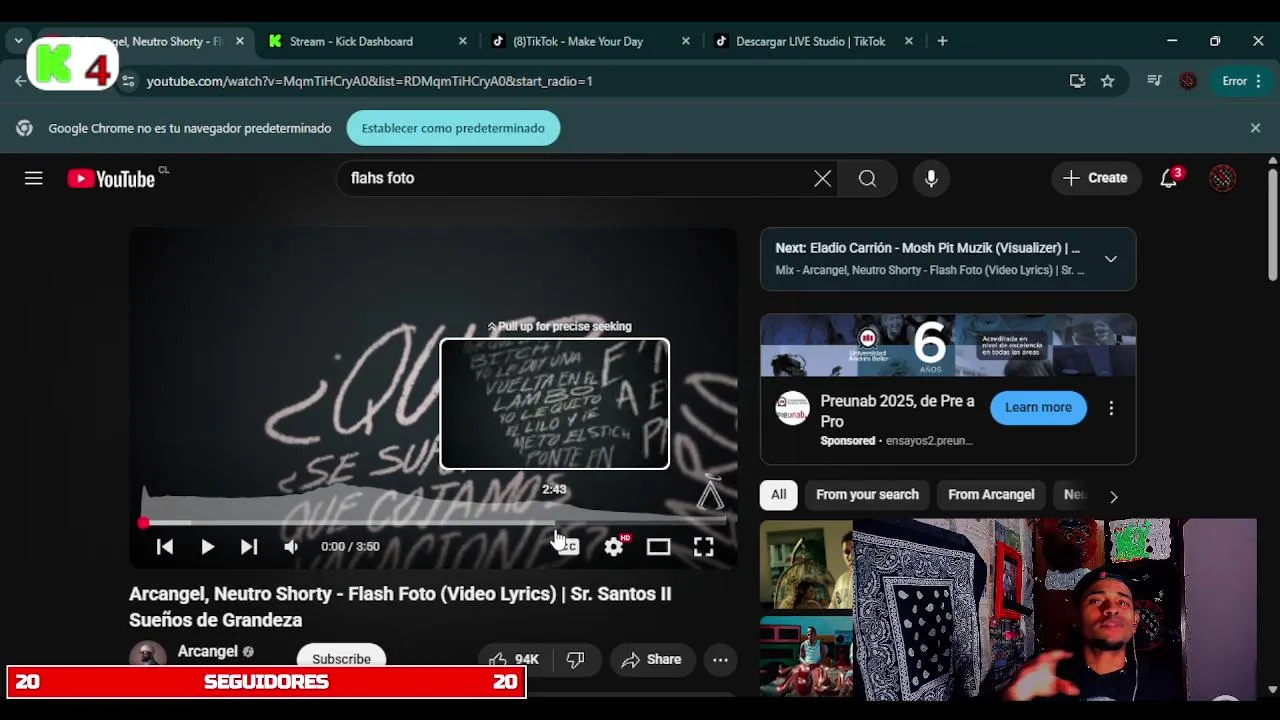Go to the YouTube home logo
Screen dimensions: 1280x720
point(111,179)
